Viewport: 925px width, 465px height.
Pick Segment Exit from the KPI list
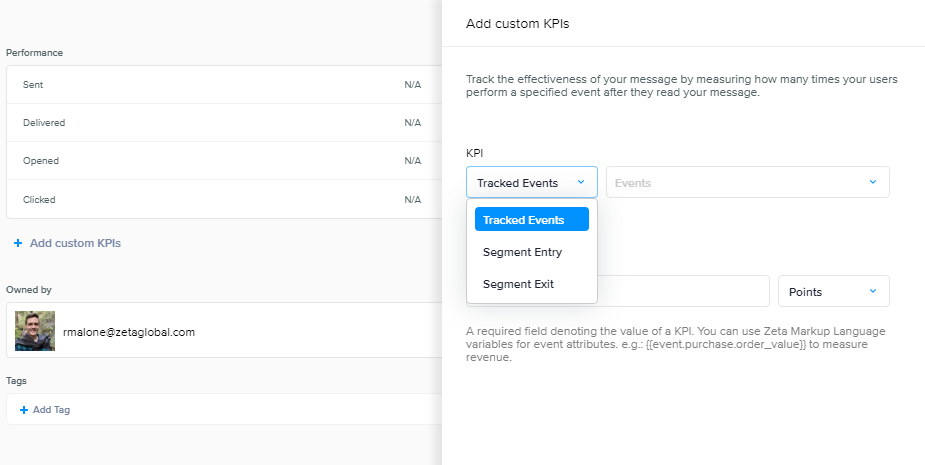click(x=518, y=284)
